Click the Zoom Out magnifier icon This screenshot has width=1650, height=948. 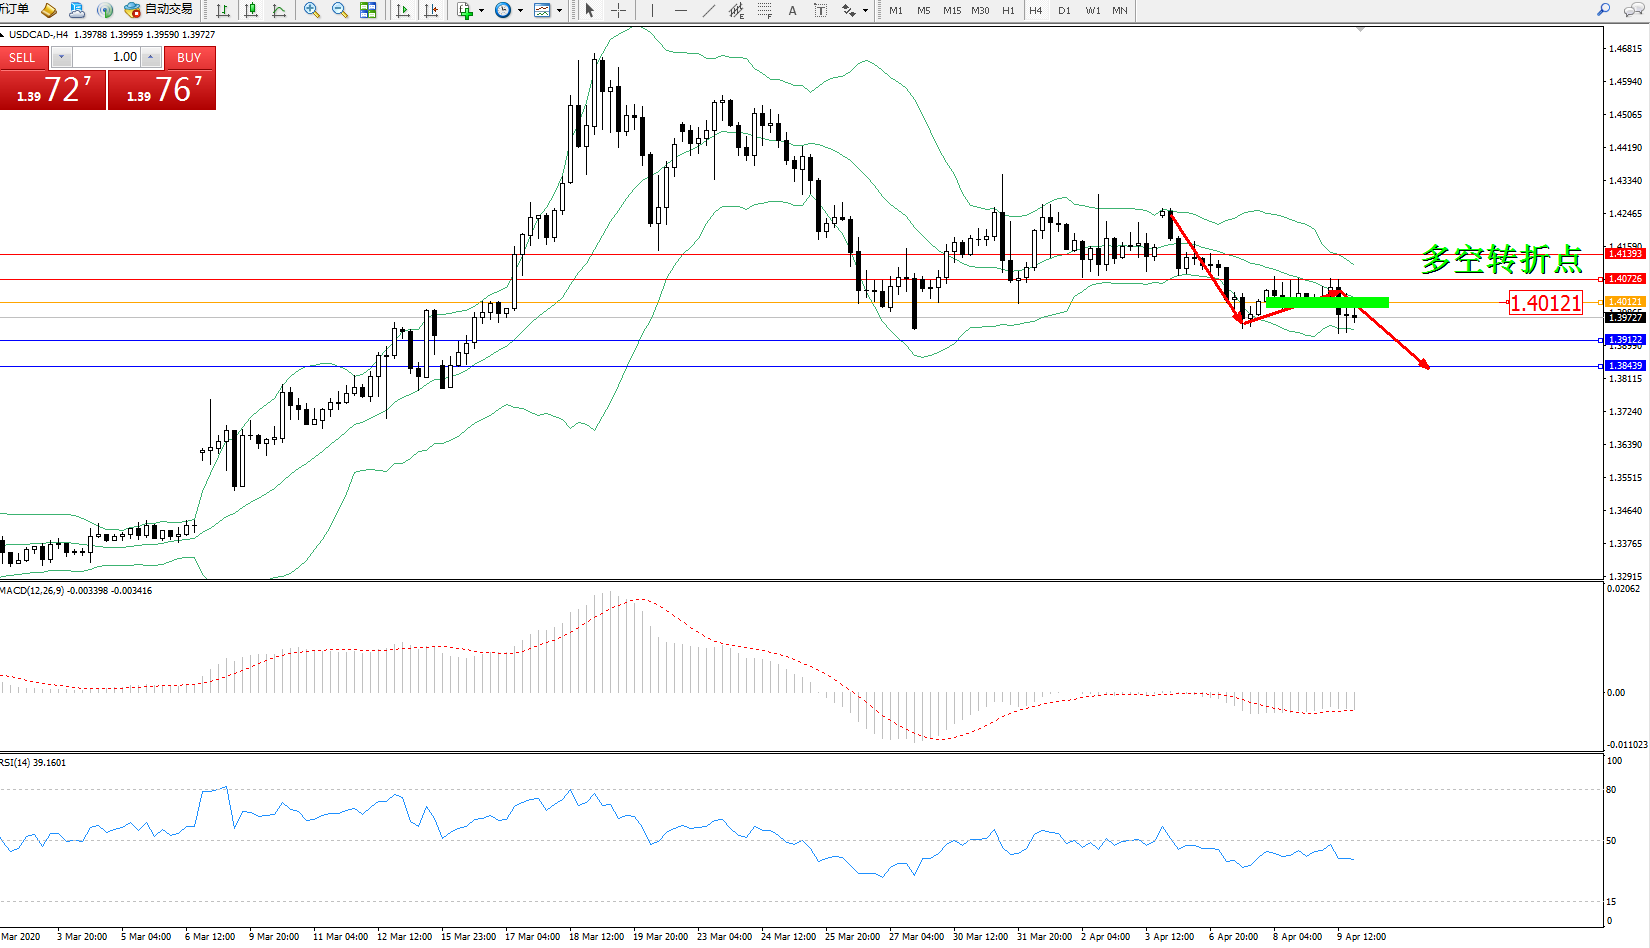(x=340, y=10)
